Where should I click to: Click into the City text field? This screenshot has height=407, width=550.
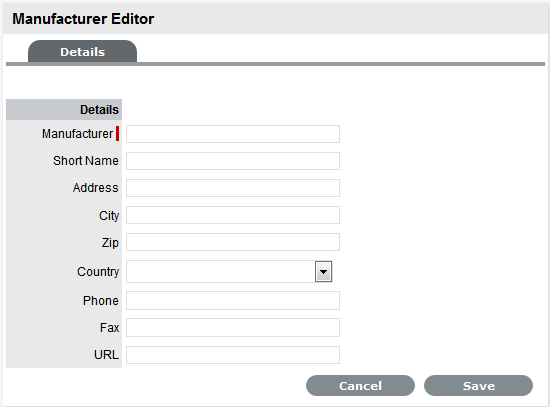pyautogui.click(x=233, y=215)
